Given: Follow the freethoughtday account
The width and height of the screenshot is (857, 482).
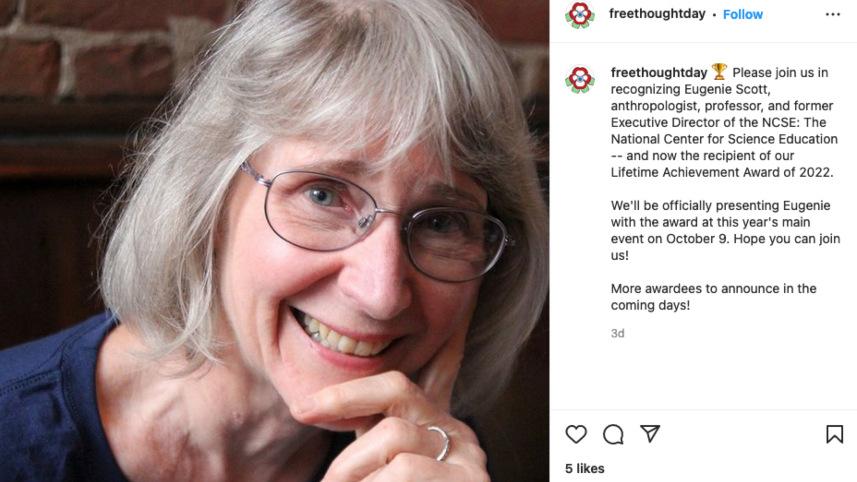Looking at the screenshot, I should click(x=742, y=15).
